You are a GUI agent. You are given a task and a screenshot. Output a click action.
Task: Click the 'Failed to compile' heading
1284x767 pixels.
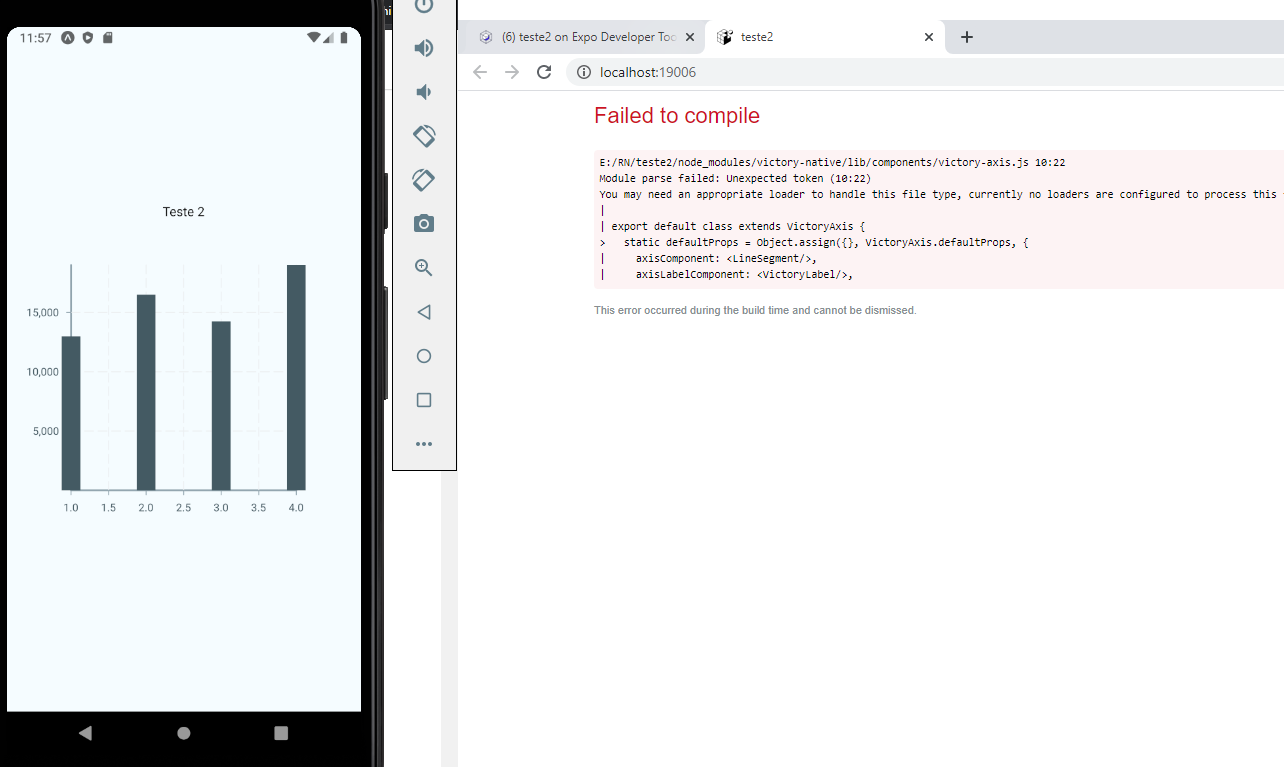(677, 116)
